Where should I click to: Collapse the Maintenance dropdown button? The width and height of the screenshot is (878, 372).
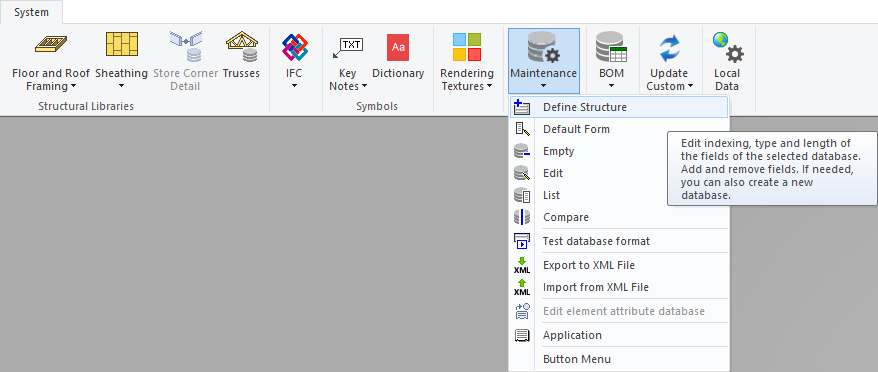click(544, 61)
